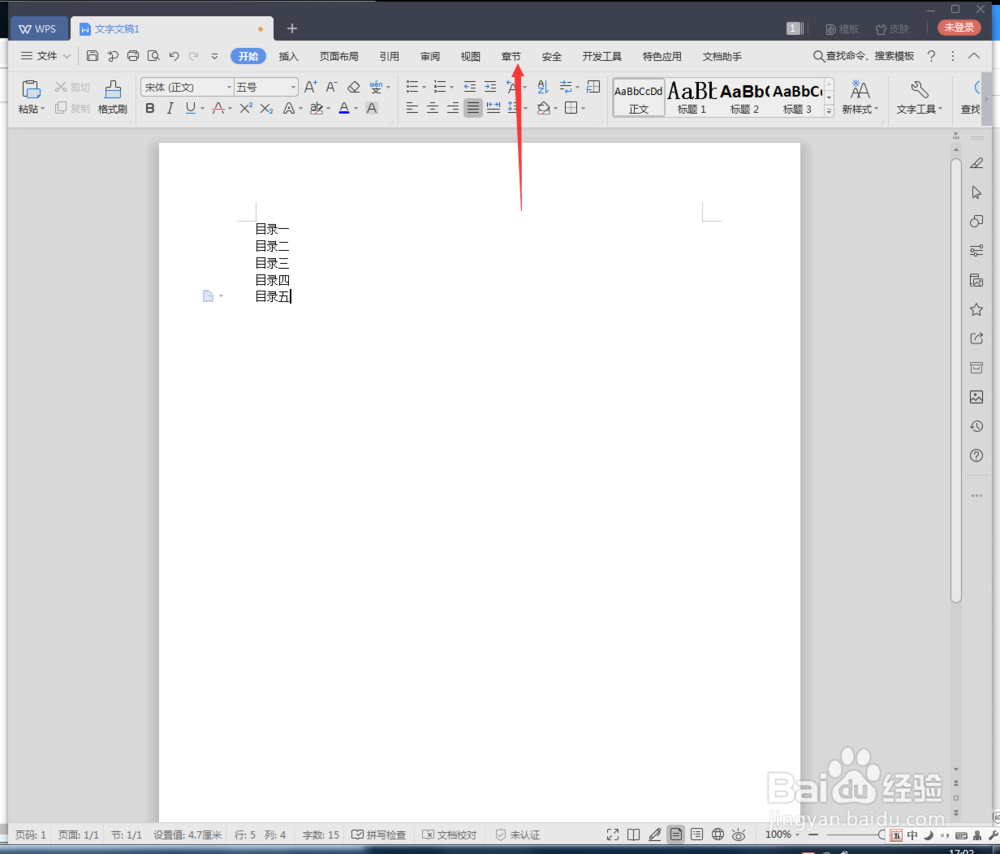Toggle strikethrough formatting
The width and height of the screenshot is (1000, 854).
(x=218, y=108)
